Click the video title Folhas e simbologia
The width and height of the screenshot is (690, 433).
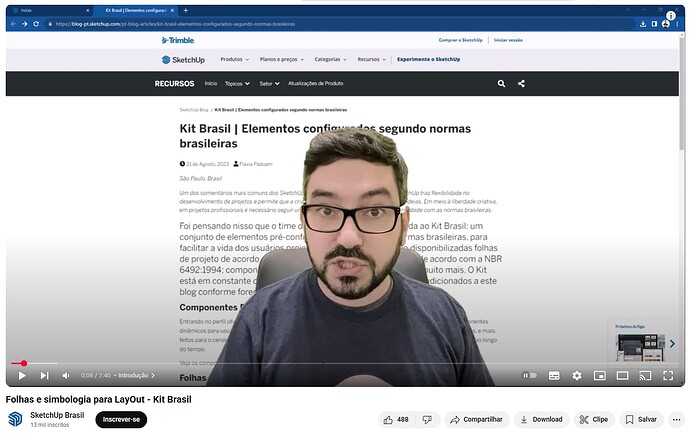pyautogui.click(x=99, y=399)
